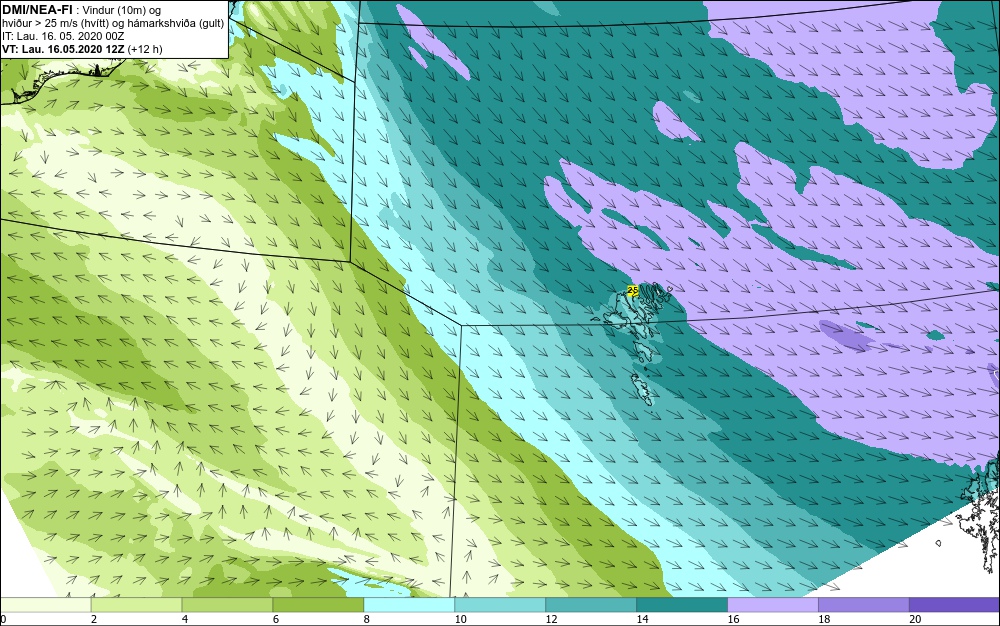The width and height of the screenshot is (1000, 626).
Task: Select the 4–6 m/s green legend swatch
Action: pyautogui.click(x=227, y=605)
